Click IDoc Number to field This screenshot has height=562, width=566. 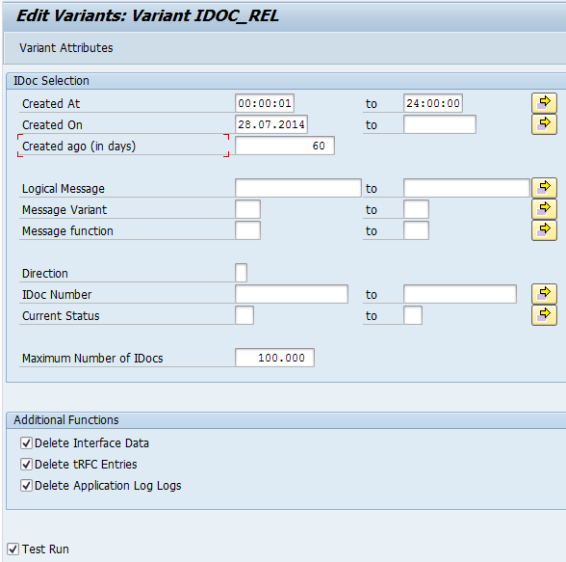coord(460,294)
